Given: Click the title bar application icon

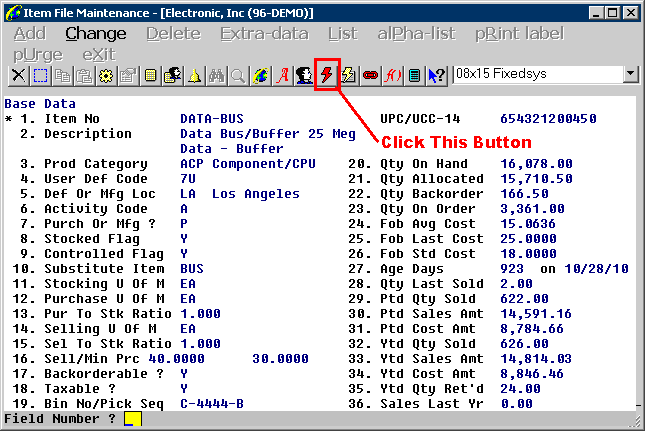Looking at the screenshot, I should [x=13, y=13].
